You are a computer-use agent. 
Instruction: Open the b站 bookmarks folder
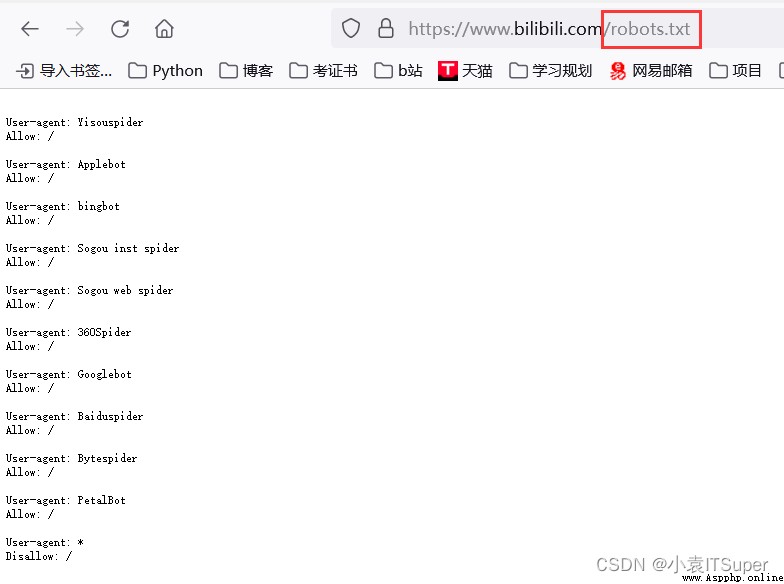[398, 71]
